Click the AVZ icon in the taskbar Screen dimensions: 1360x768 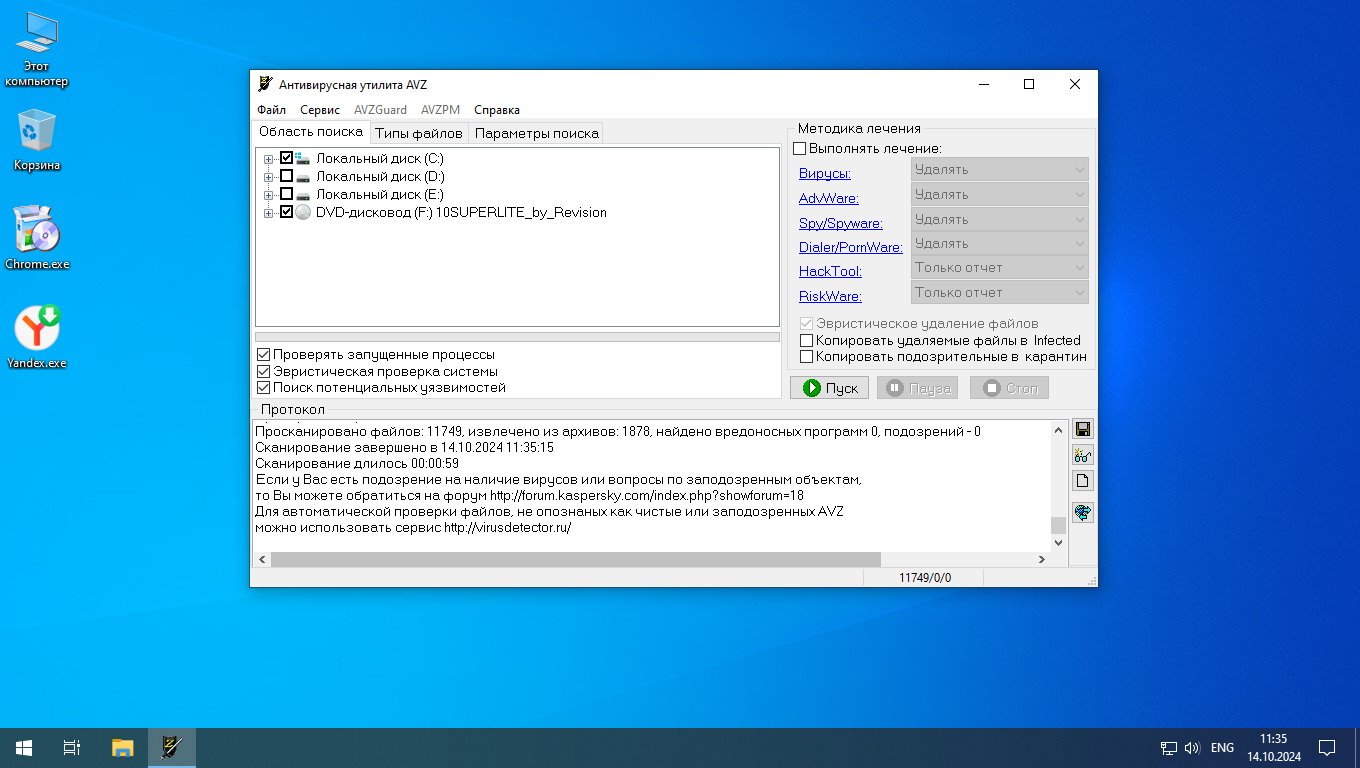pyautogui.click(x=172, y=747)
